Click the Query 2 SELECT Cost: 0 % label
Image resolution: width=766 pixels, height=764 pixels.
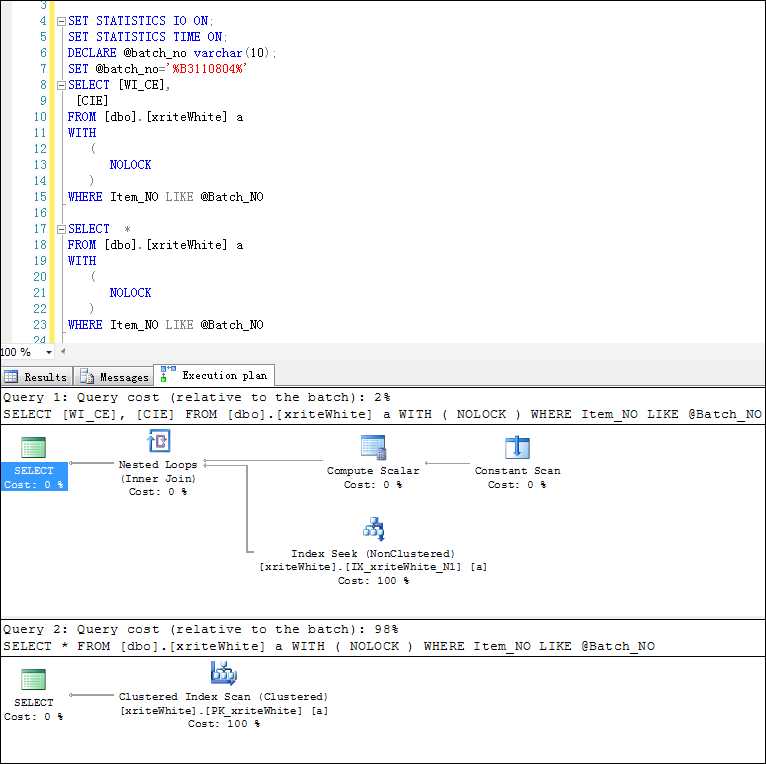click(34, 710)
